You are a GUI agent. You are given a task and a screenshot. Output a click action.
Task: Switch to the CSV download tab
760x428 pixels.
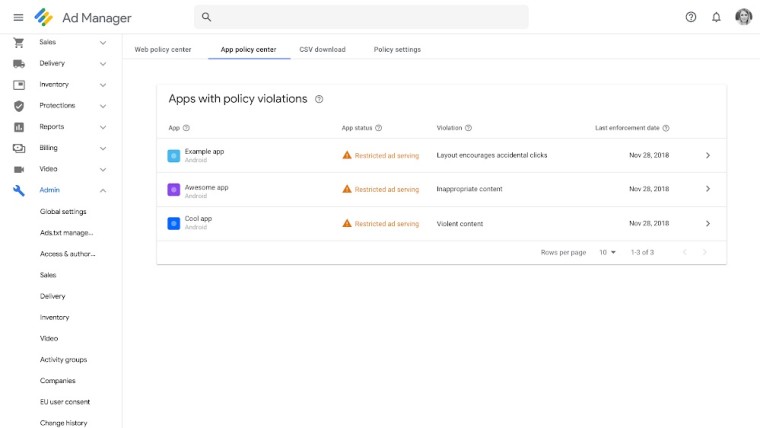pos(322,49)
